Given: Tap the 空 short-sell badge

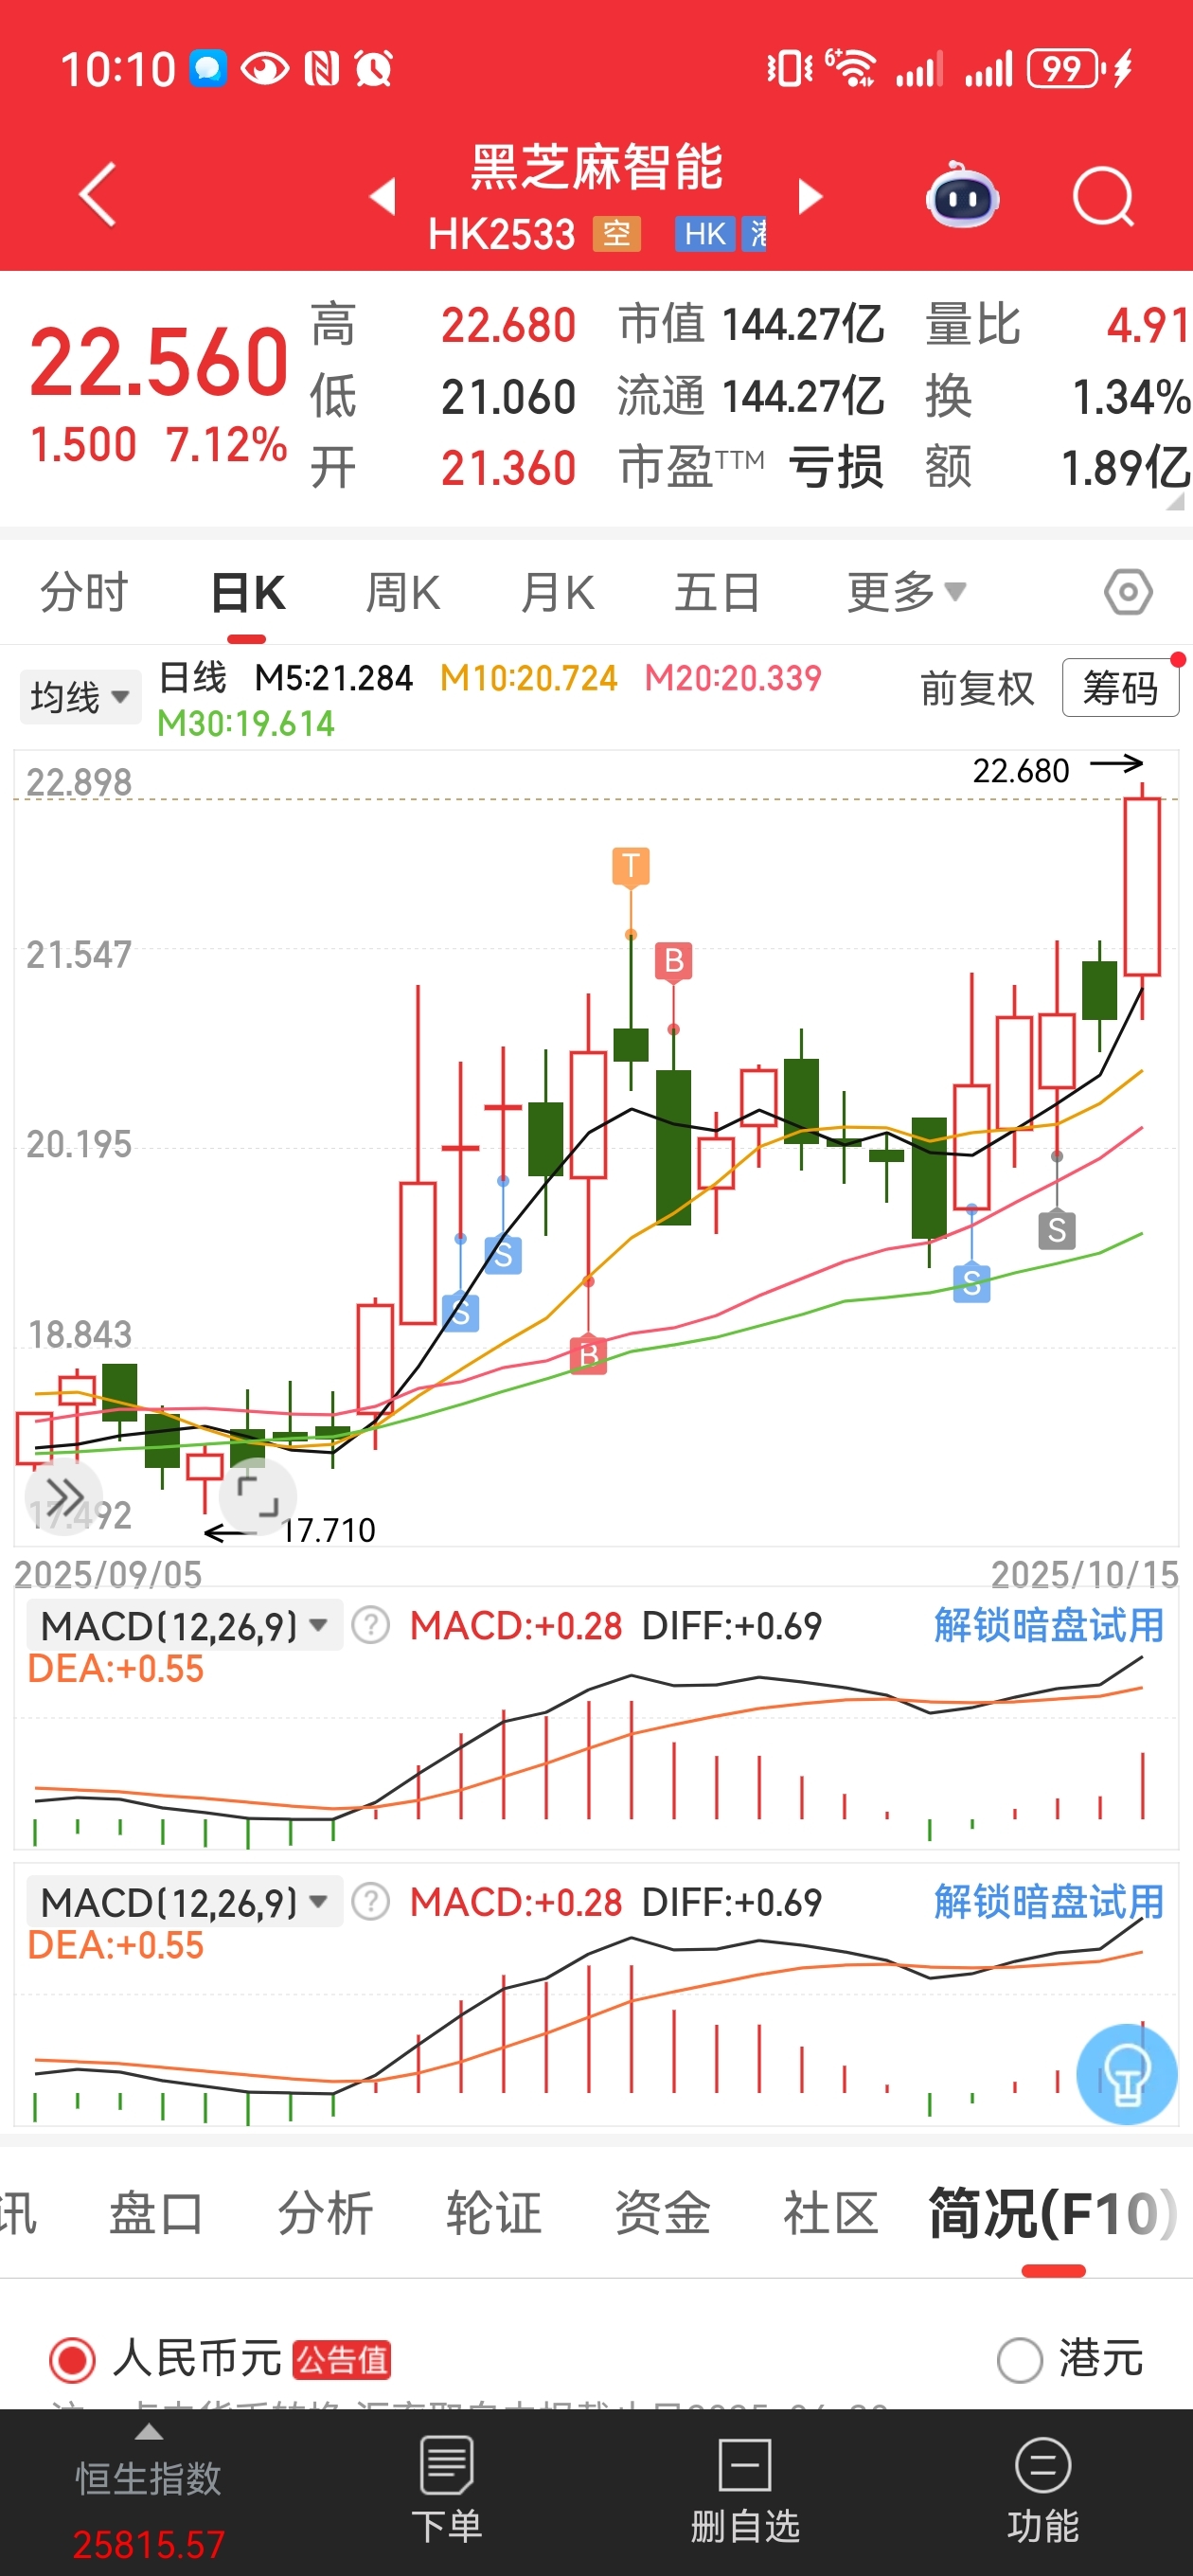Looking at the screenshot, I should (616, 234).
